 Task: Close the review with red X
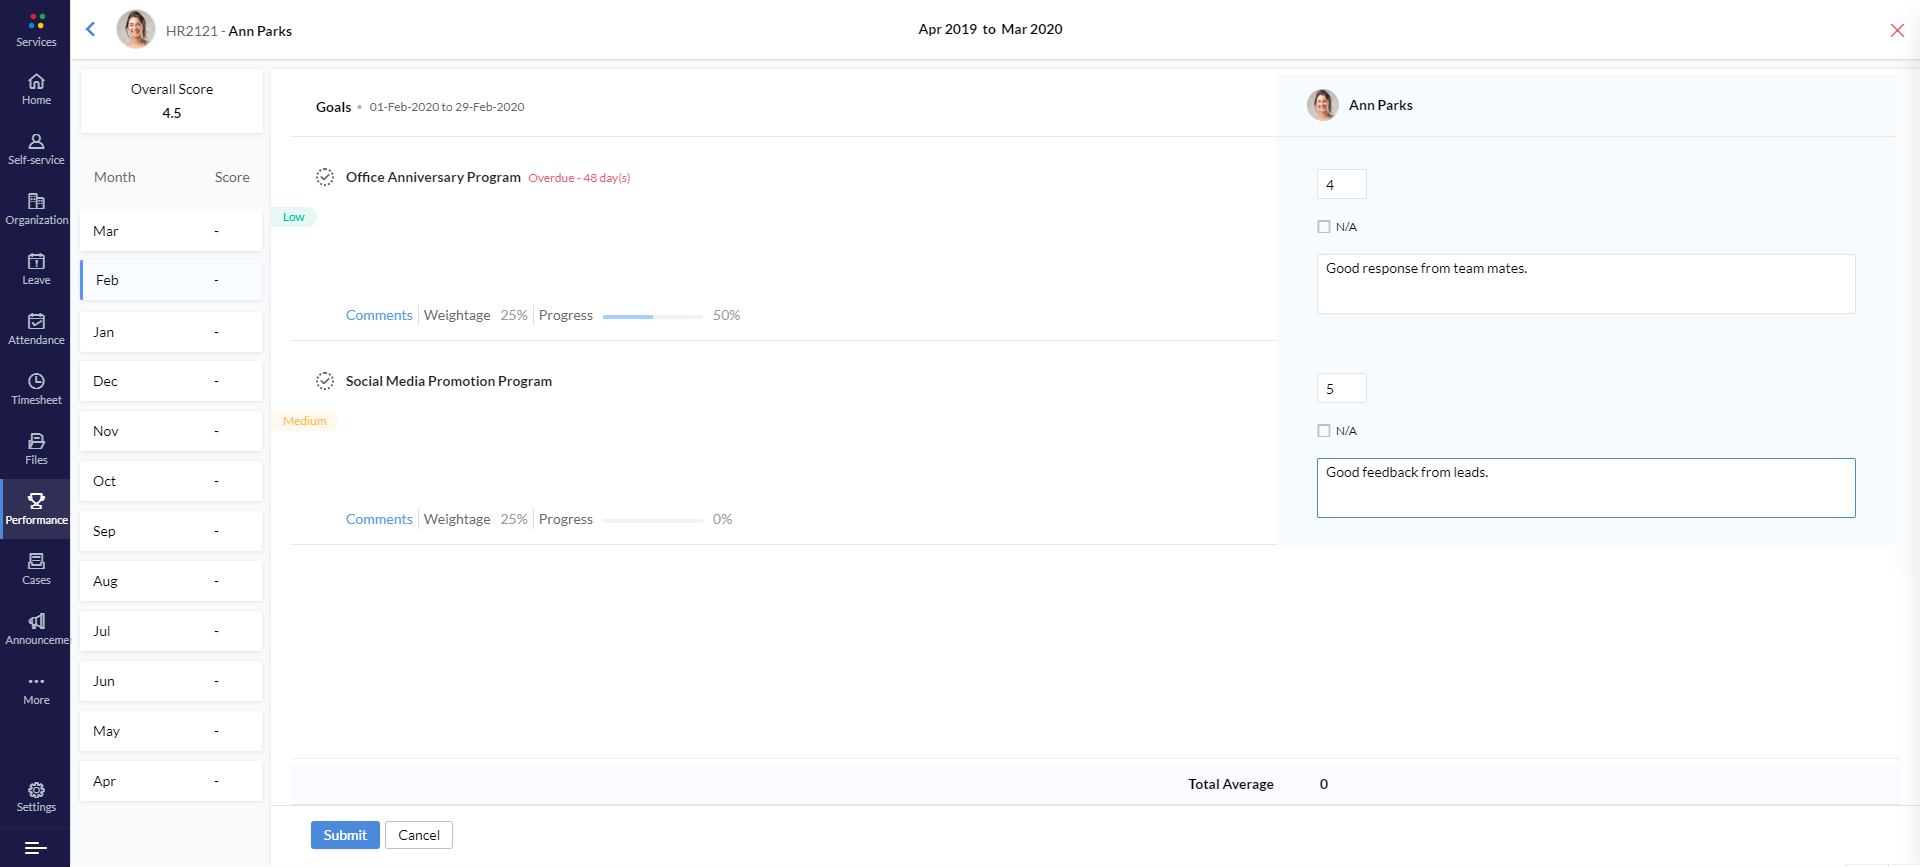click(x=1897, y=30)
